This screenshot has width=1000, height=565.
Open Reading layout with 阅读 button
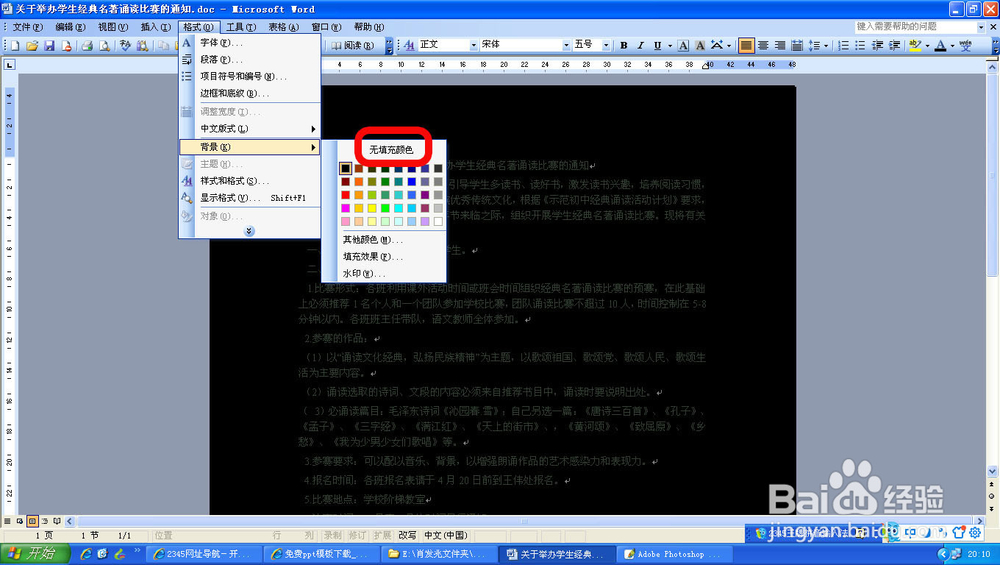353,46
